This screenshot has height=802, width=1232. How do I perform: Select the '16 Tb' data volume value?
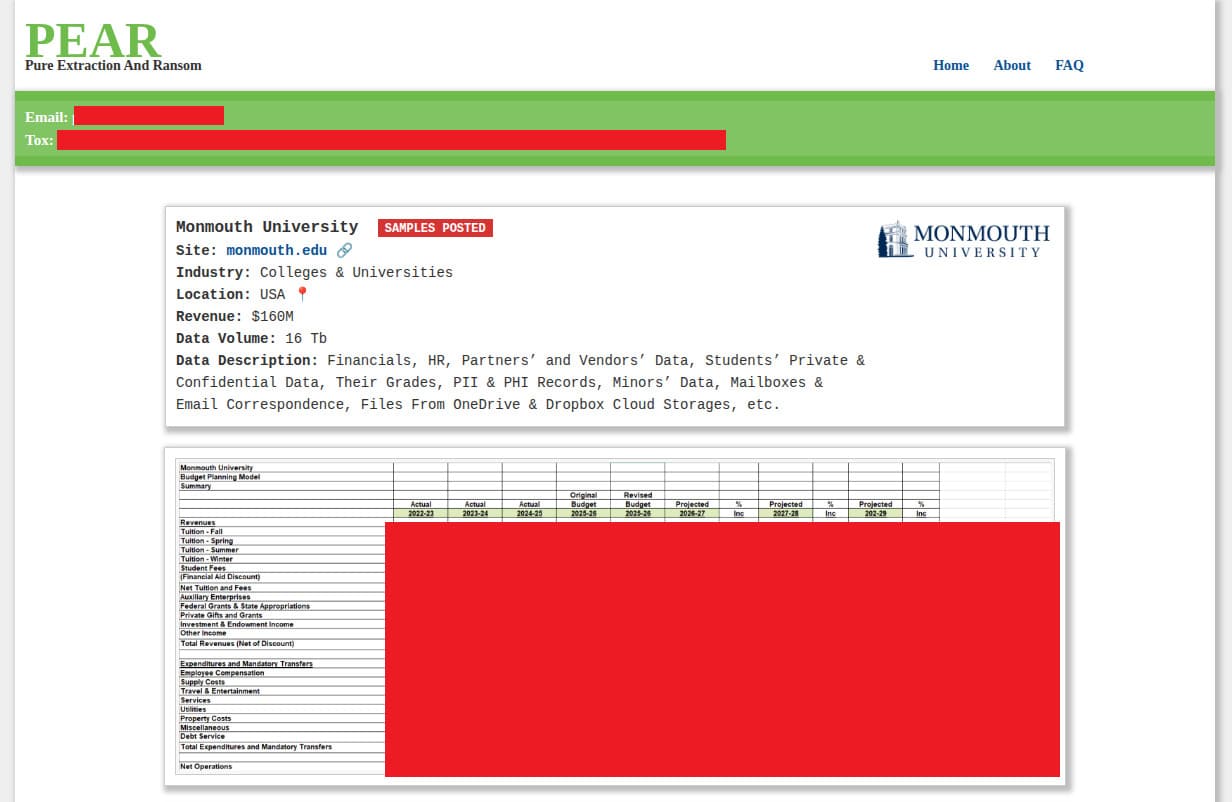[306, 338]
